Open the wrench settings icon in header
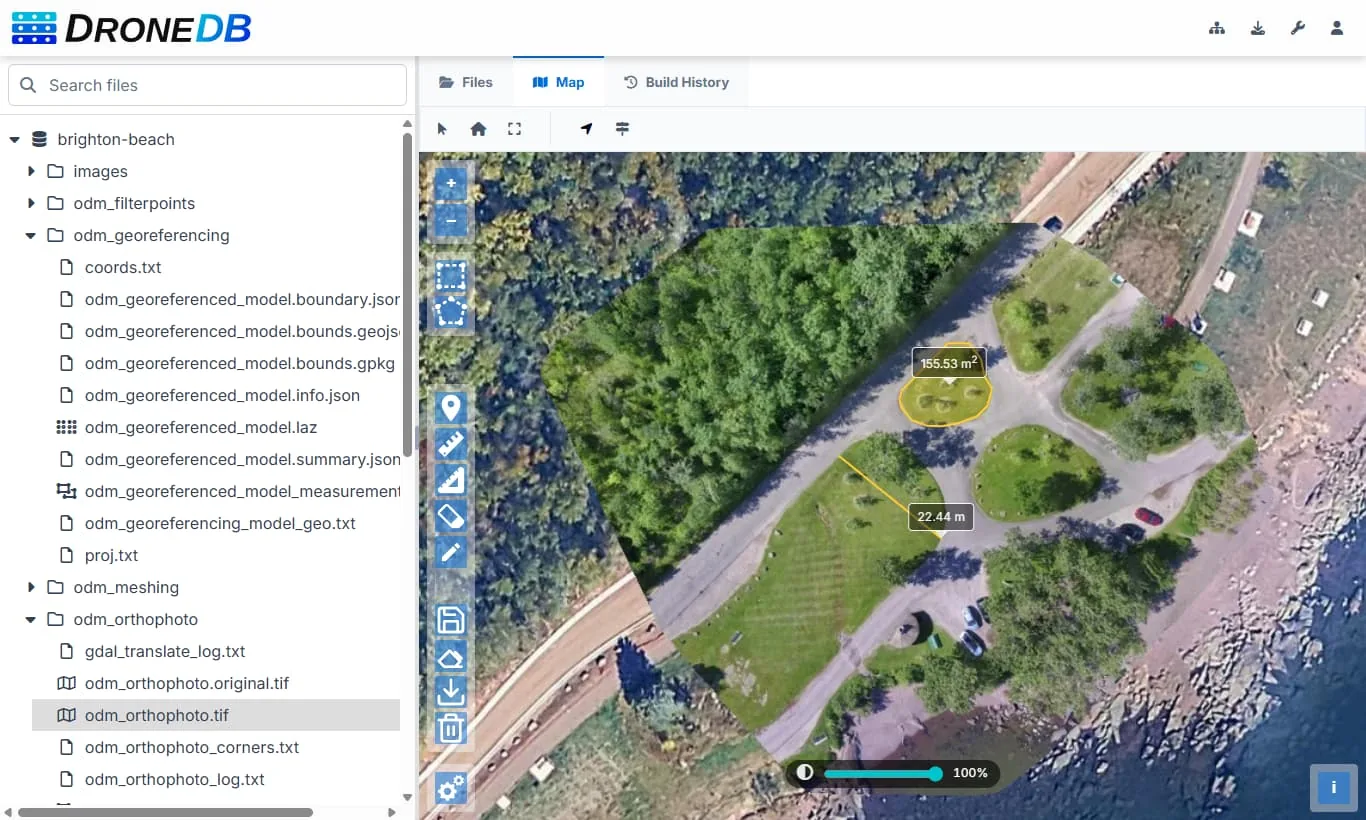Image resolution: width=1366 pixels, height=820 pixels. pos(1298,28)
